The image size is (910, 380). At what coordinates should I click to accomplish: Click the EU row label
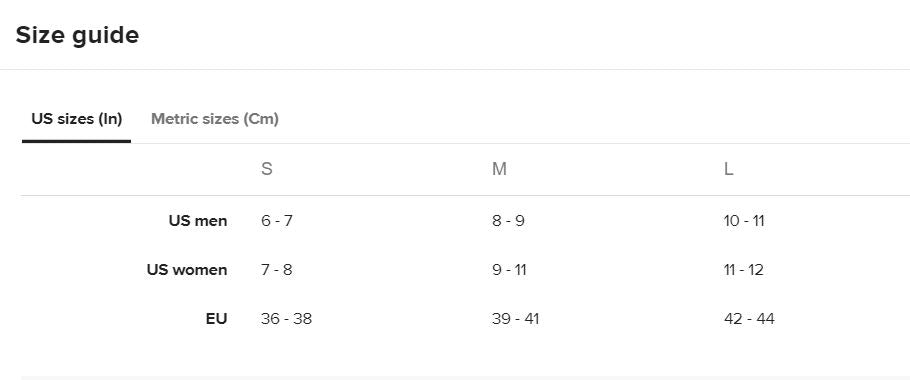coord(216,319)
